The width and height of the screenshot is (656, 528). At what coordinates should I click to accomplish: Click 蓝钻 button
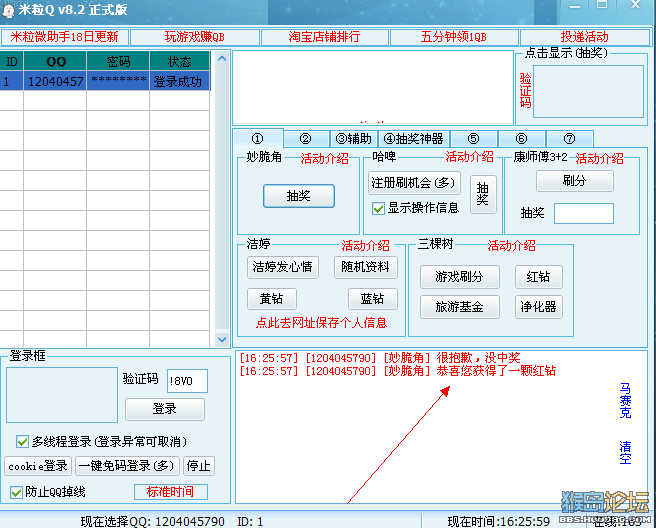tap(372, 299)
